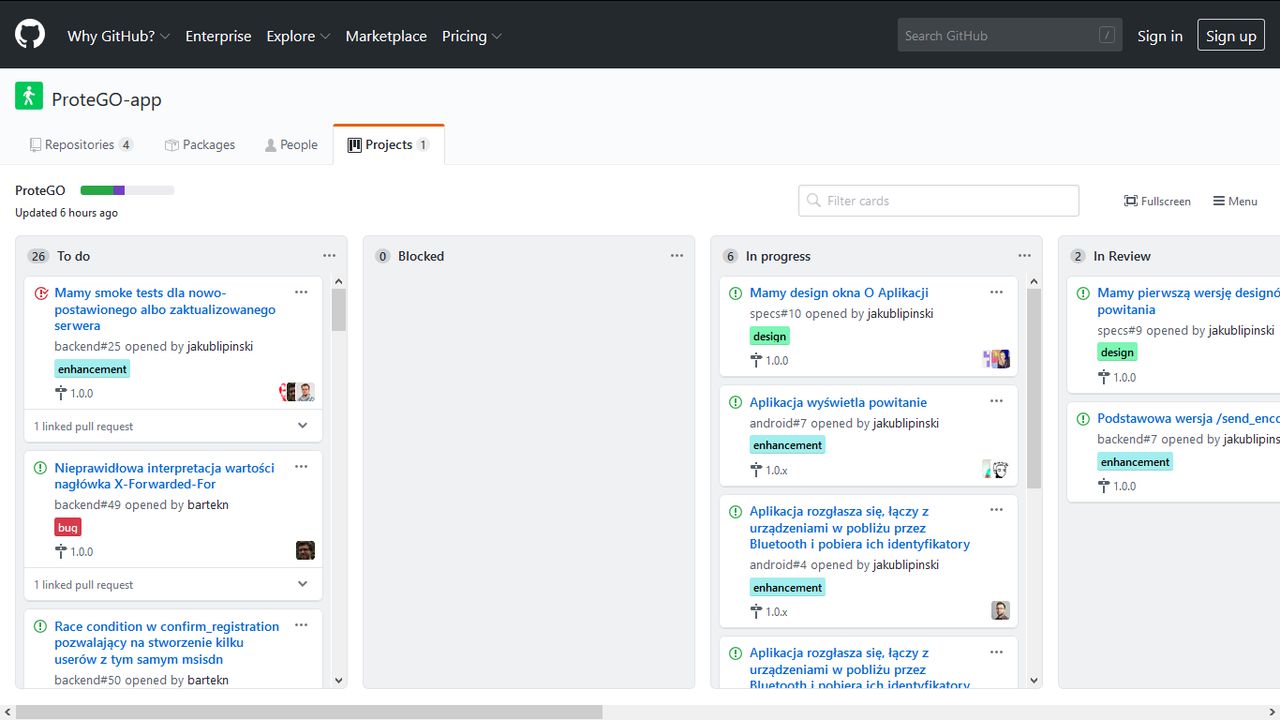Open the In progress column's three-dot menu
This screenshot has height=720, width=1280.
point(1024,256)
